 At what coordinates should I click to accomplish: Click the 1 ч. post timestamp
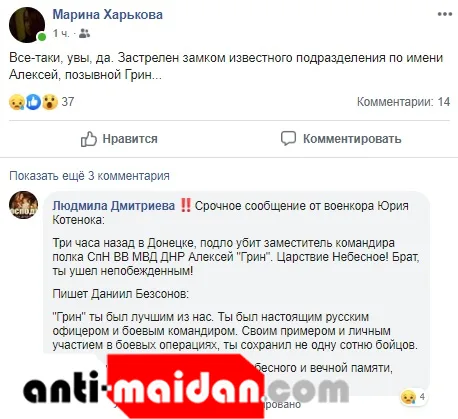(61, 34)
